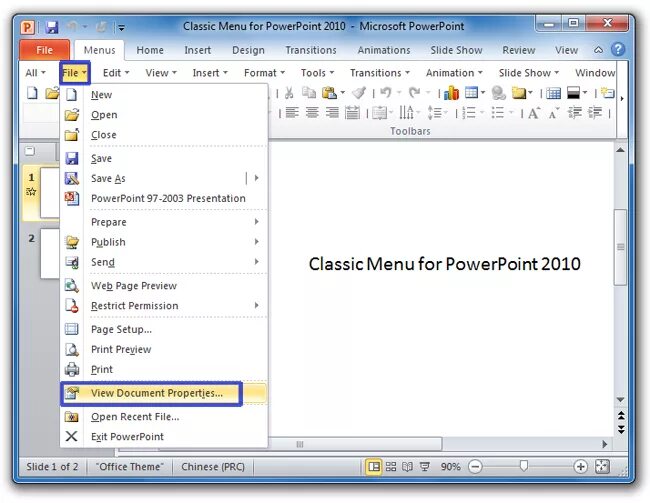Click the Chinese (PRC) language indicator
The width and height of the screenshot is (650, 503).
(213, 467)
